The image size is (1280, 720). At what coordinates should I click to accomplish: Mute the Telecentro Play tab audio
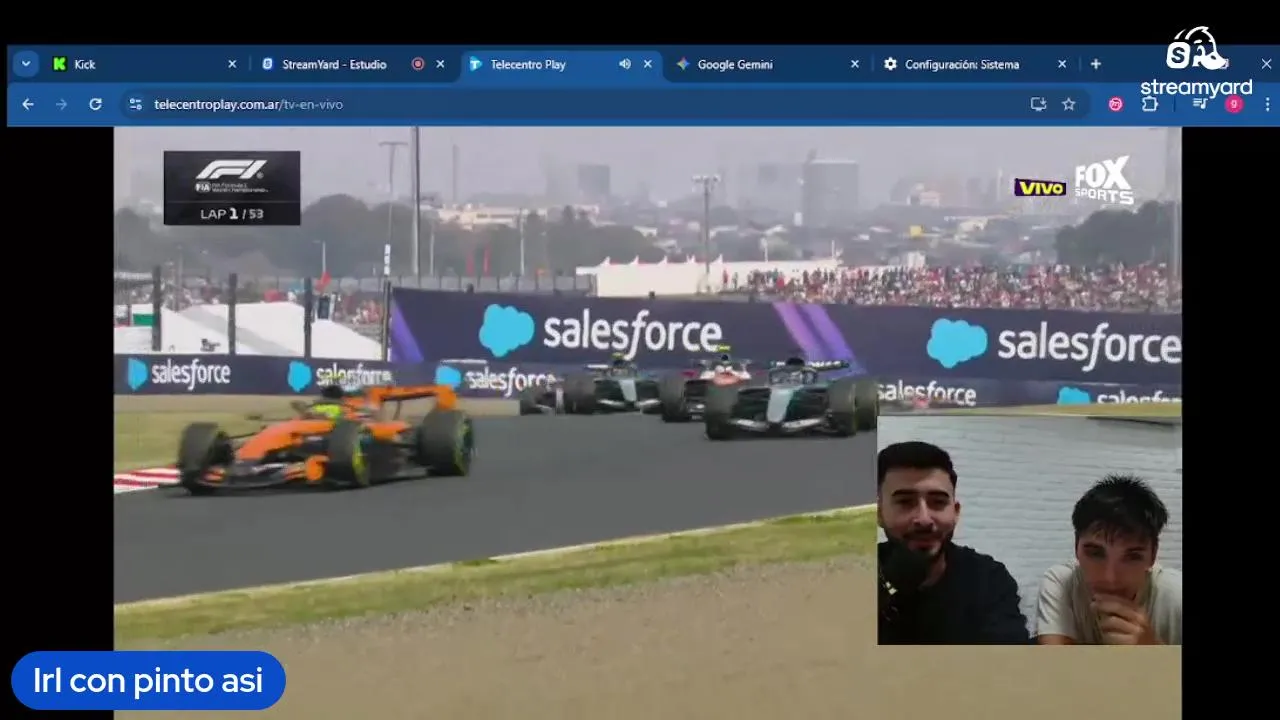click(x=625, y=64)
